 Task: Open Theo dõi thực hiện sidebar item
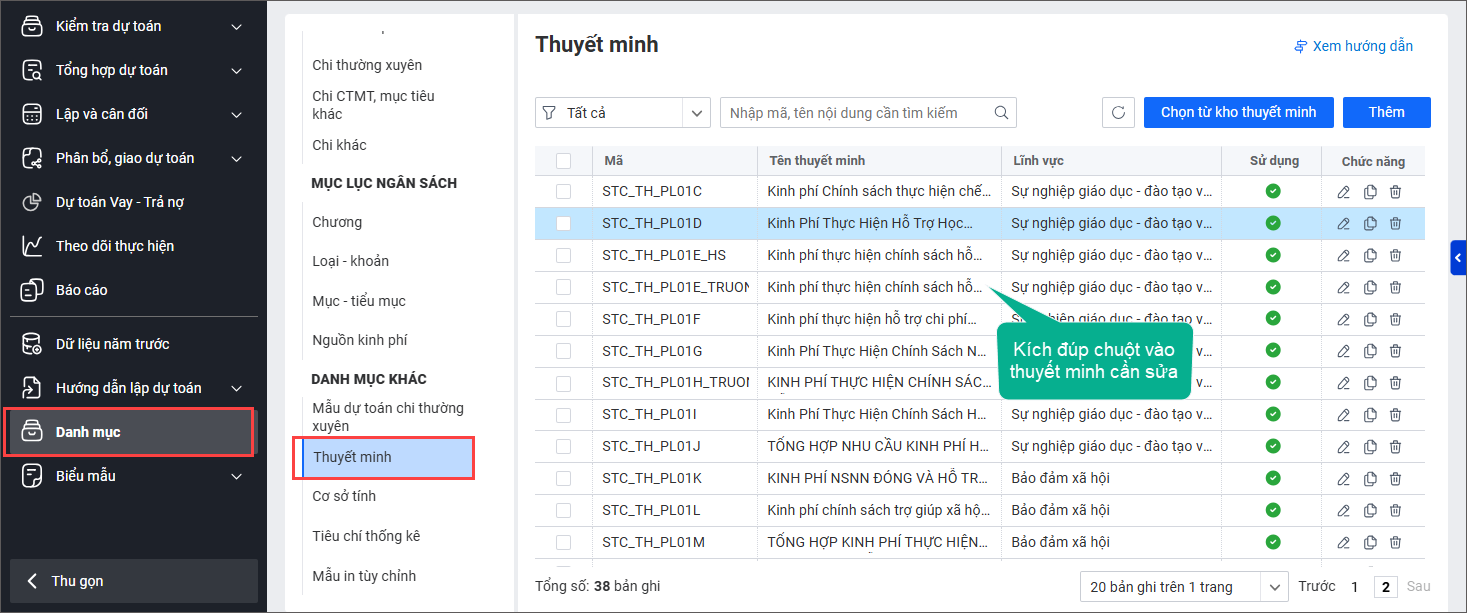pos(101,246)
